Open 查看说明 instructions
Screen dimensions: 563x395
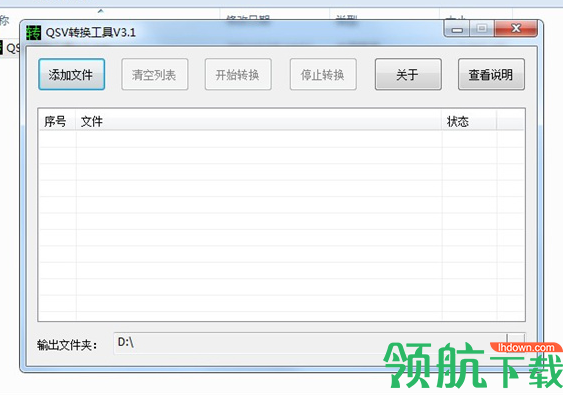491,74
